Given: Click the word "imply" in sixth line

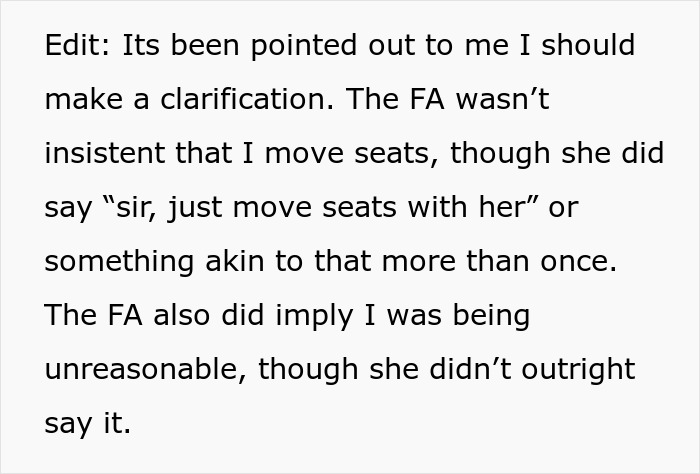Looking at the screenshot, I should pyautogui.click(x=314, y=317).
